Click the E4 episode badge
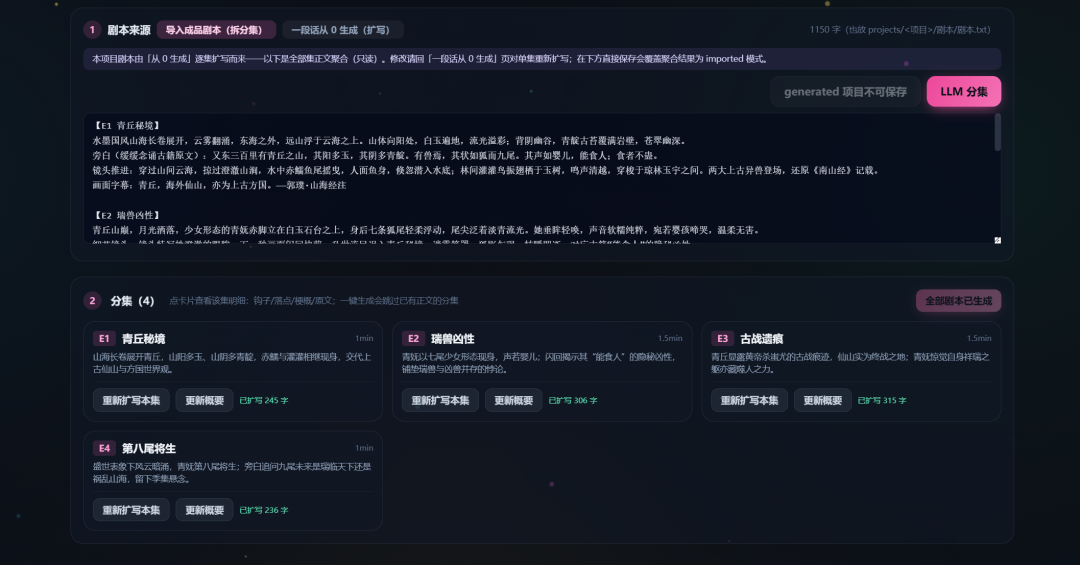The height and width of the screenshot is (565, 1080). [104, 448]
